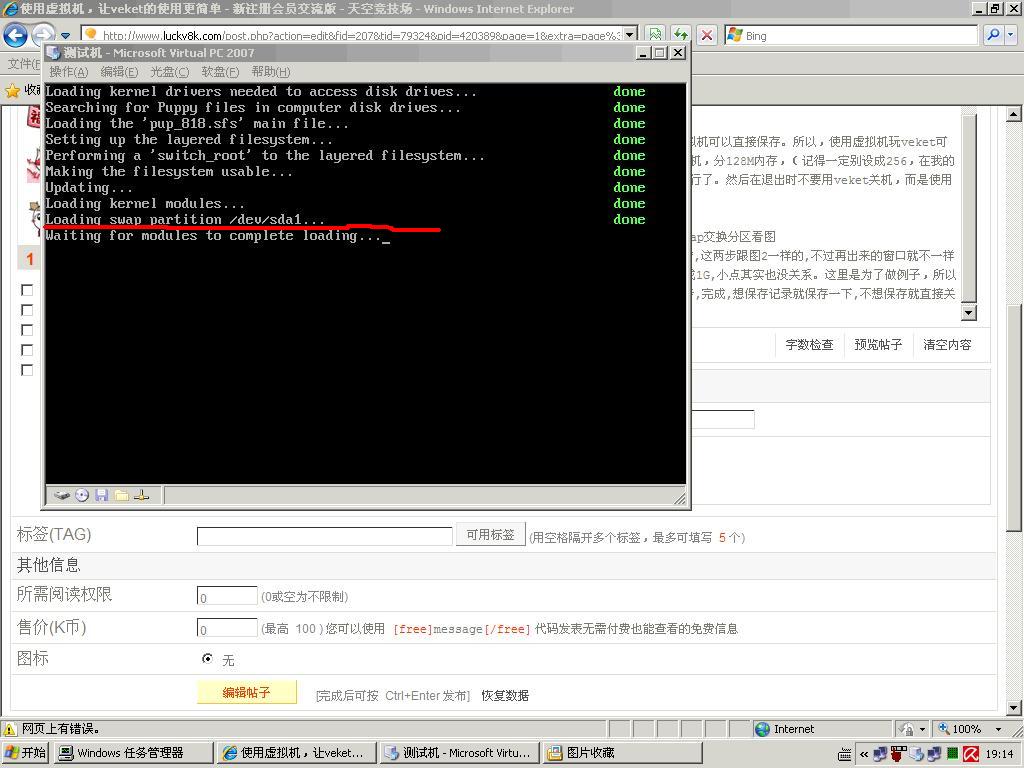Tick the third checkbox in the left column

point(27,330)
